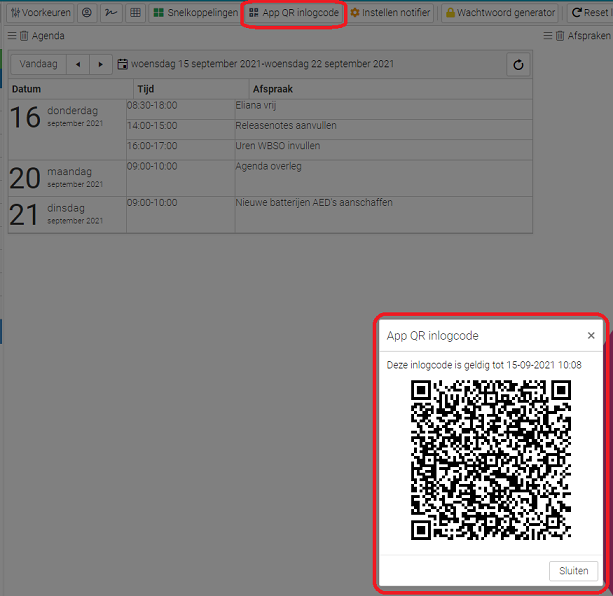Select 'Nieuwe batterijen AED's aanschaffen' appointment
The image size is (613, 596).
383,215
